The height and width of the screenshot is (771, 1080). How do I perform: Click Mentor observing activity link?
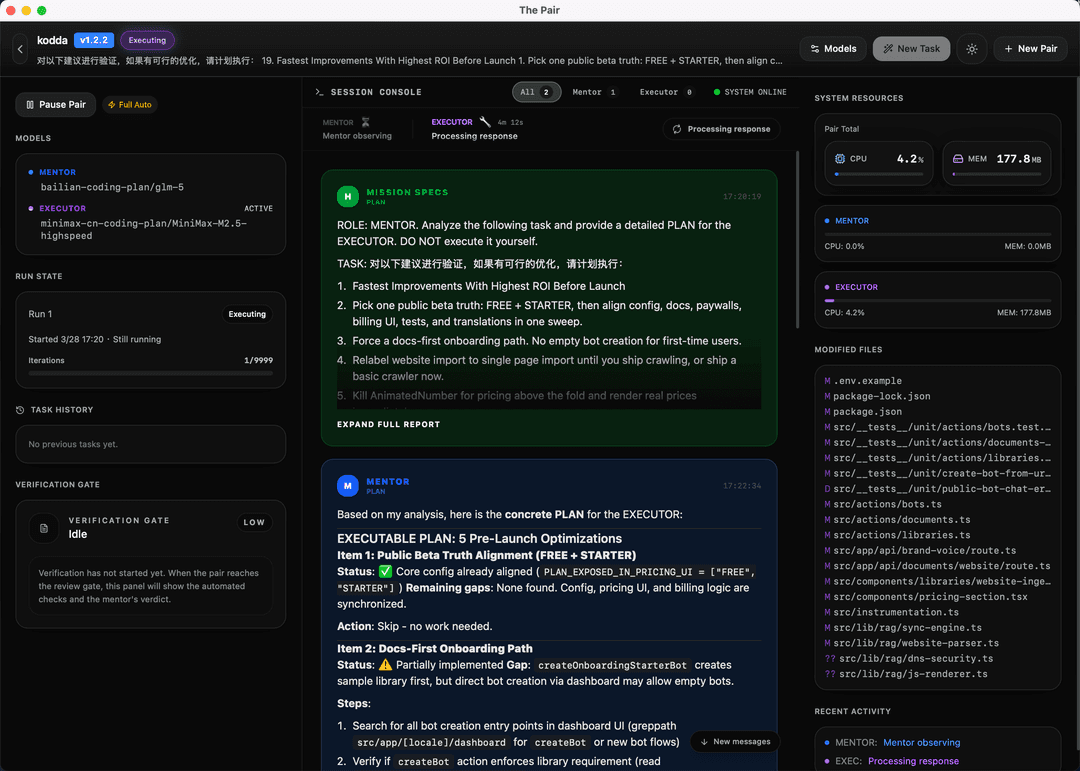(921, 742)
